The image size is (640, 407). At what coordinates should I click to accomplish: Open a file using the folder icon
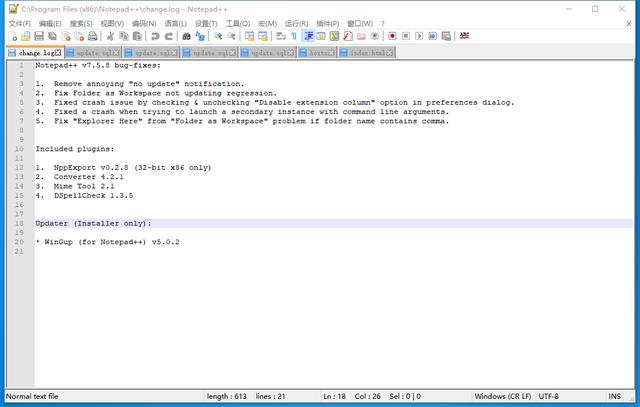point(26,36)
